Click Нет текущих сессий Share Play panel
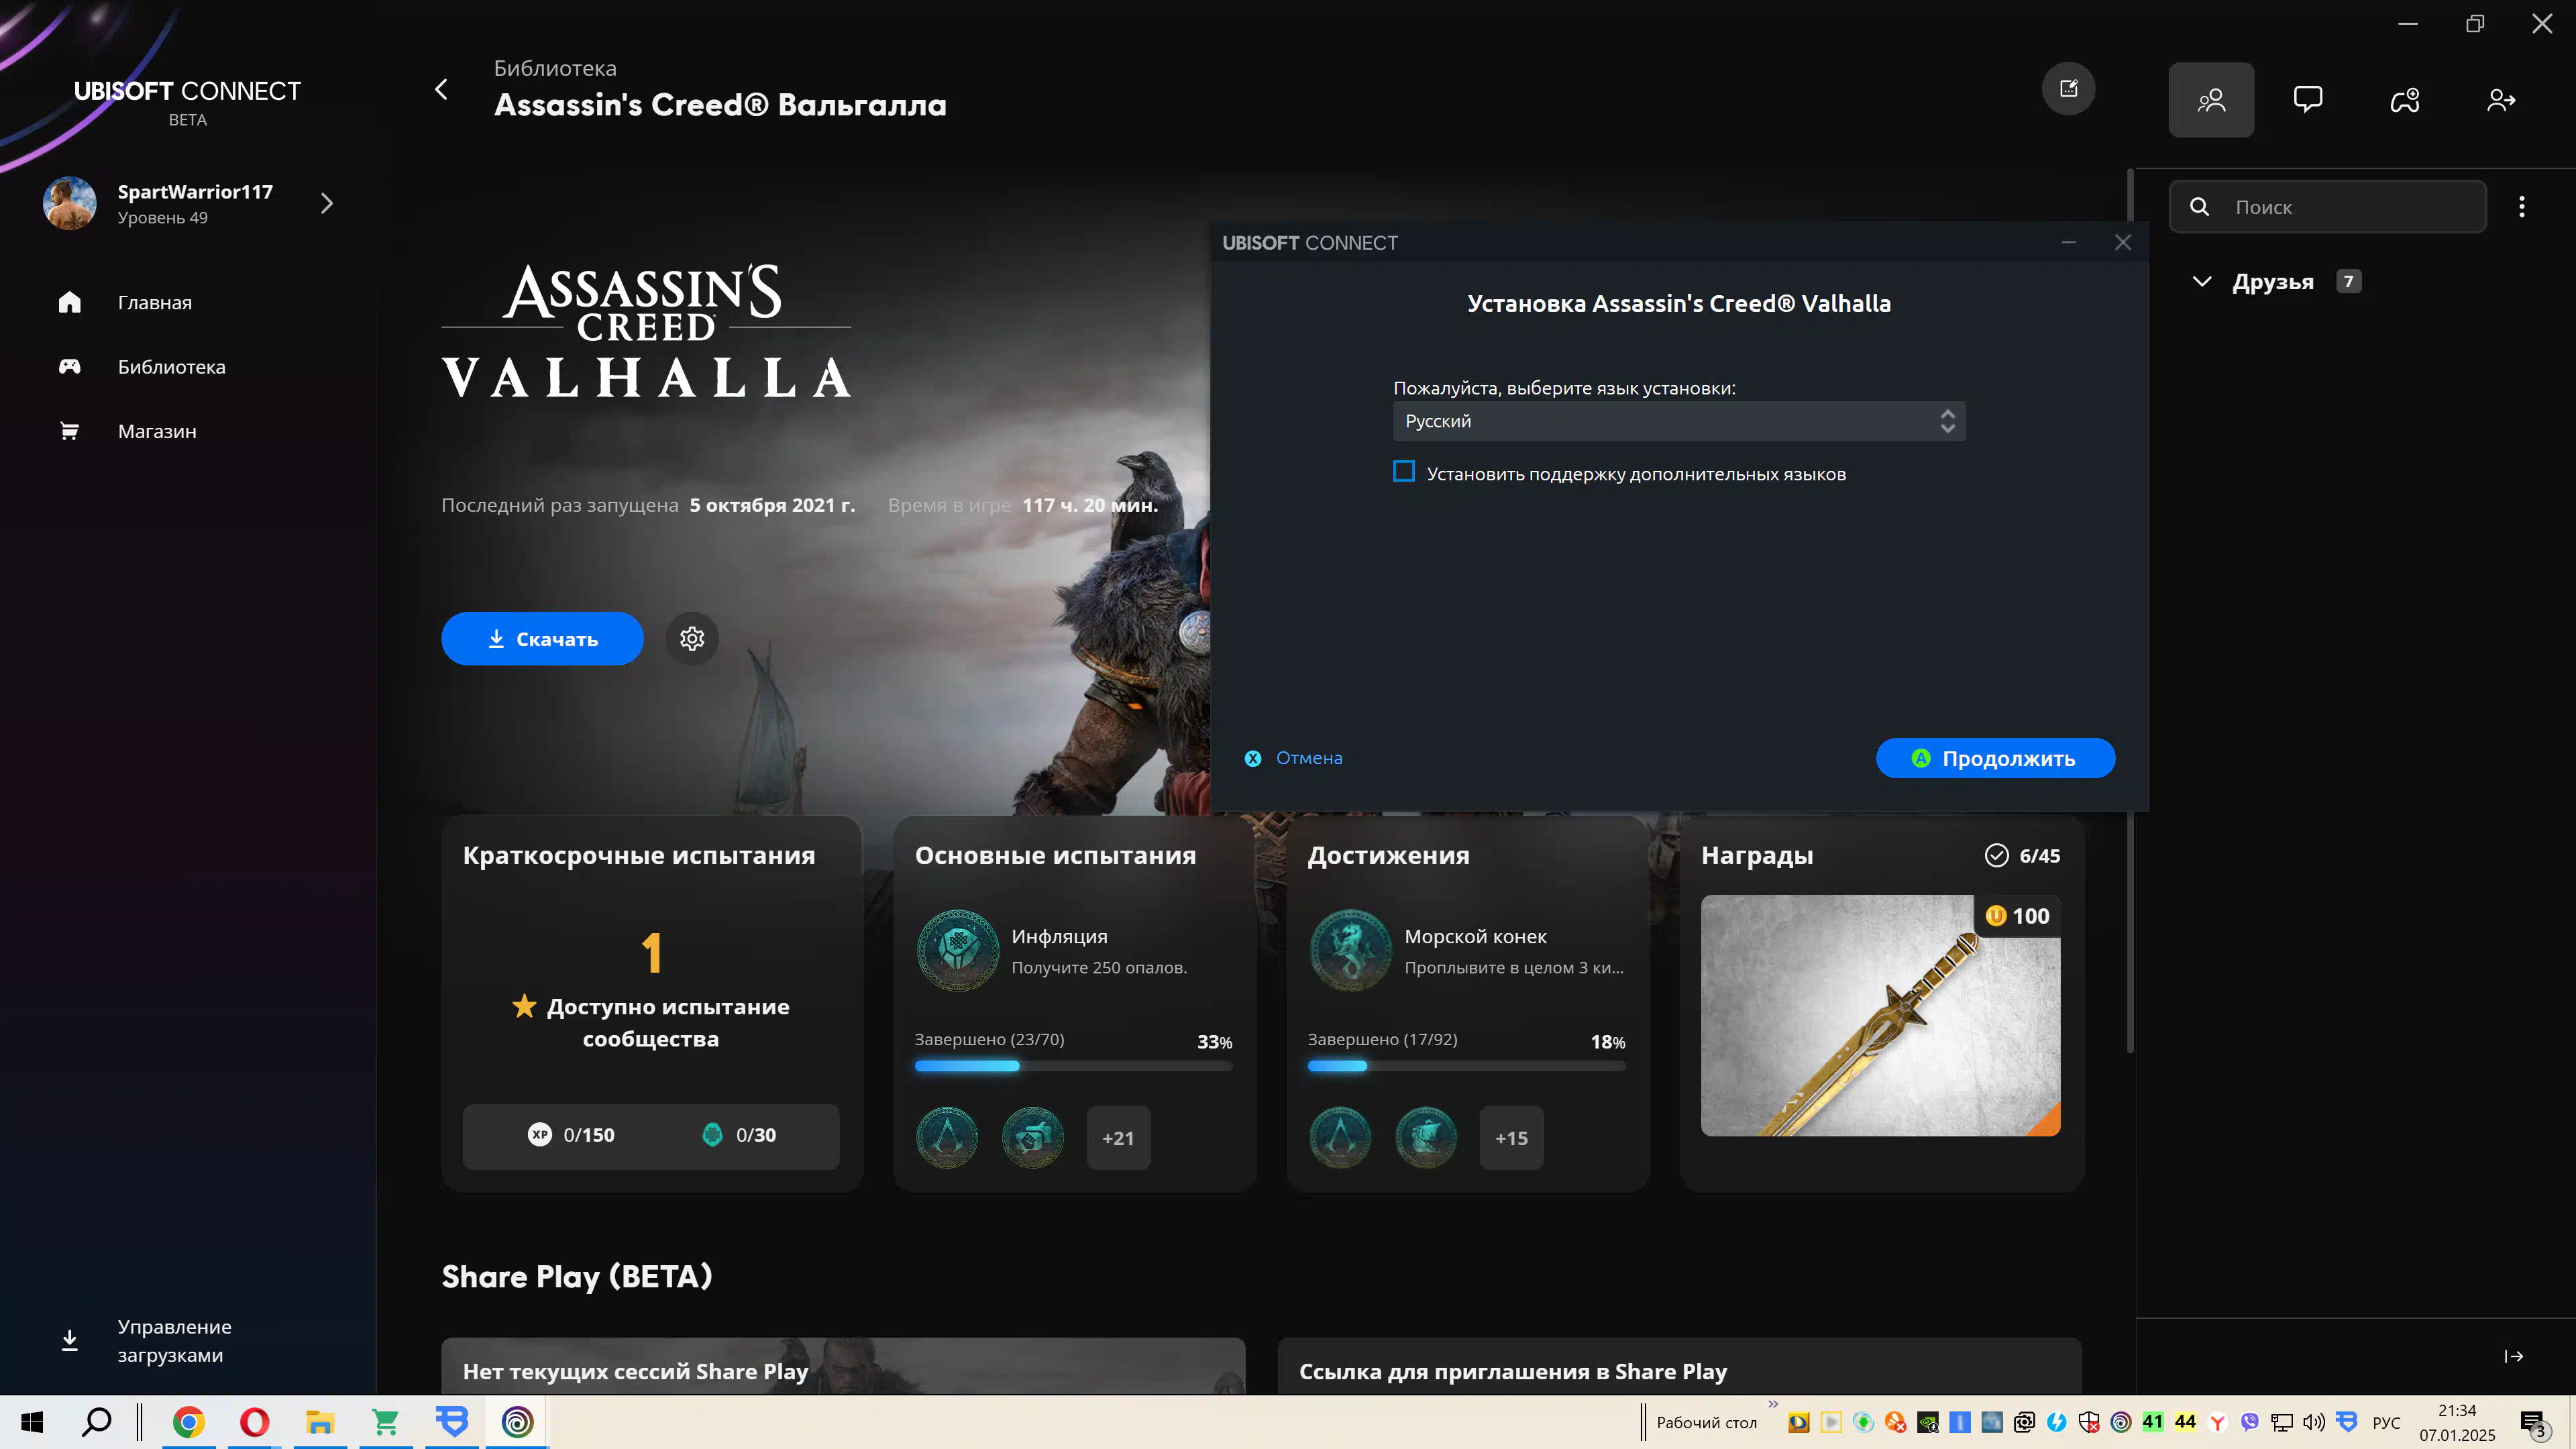This screenshot has height=1449, width=2576. (x=843, y=1367)
